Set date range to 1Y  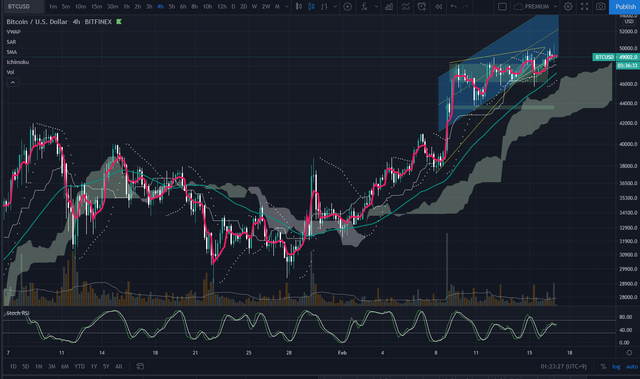click(x=94, y=366)
